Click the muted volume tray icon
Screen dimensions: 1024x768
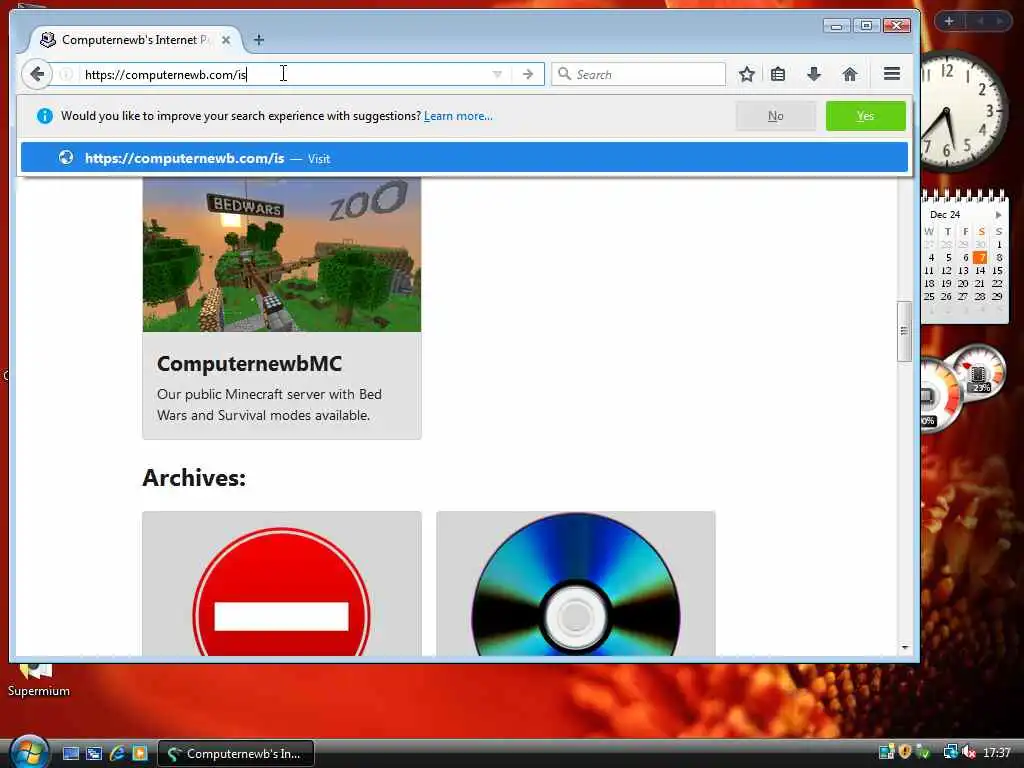click(968, 753)
